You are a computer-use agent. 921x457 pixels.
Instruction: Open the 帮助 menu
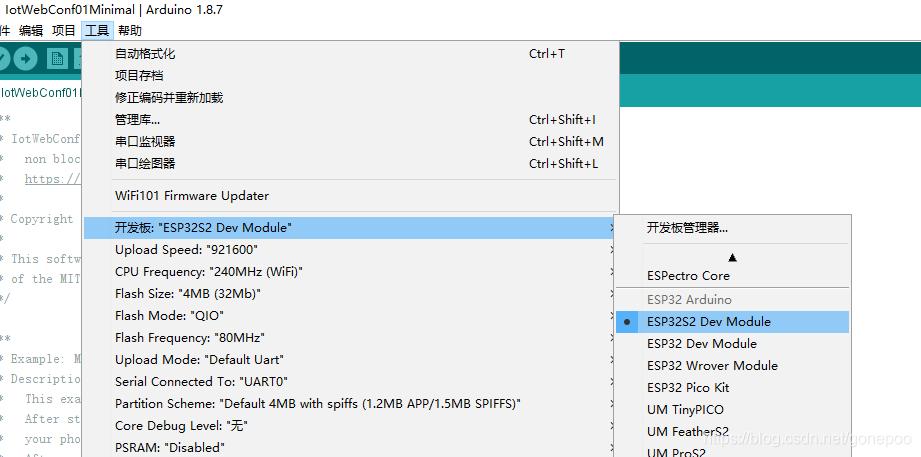coord(129,31)
